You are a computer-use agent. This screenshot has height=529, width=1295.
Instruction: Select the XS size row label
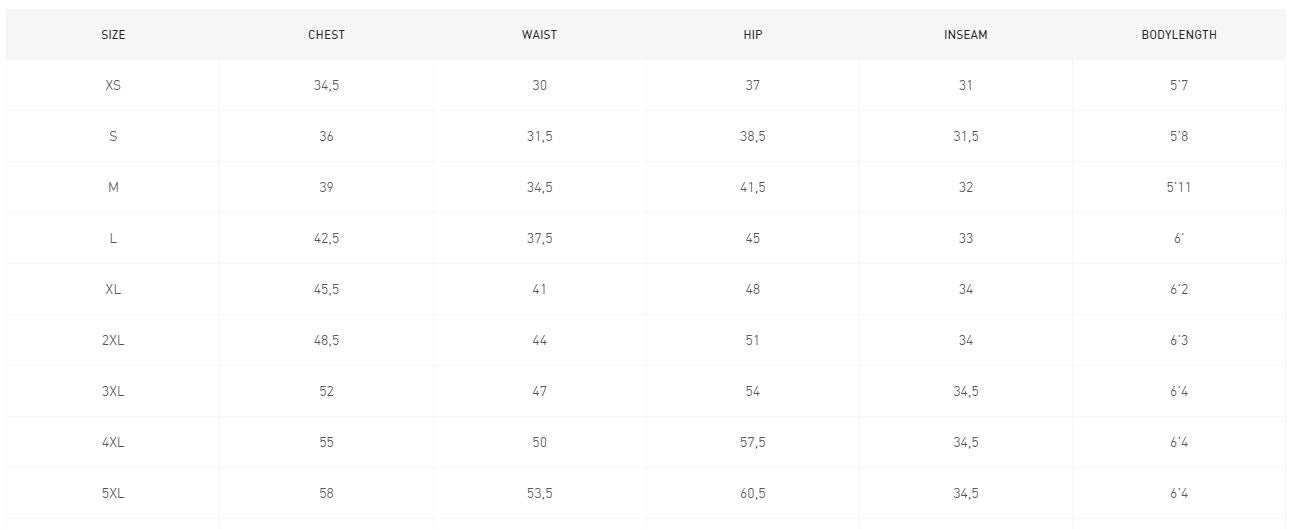pos(113,86)
